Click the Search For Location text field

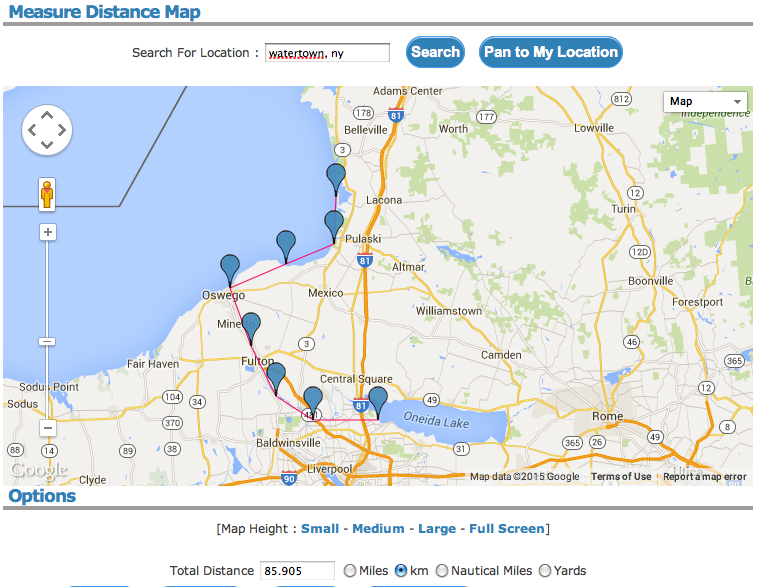(327, 53)
